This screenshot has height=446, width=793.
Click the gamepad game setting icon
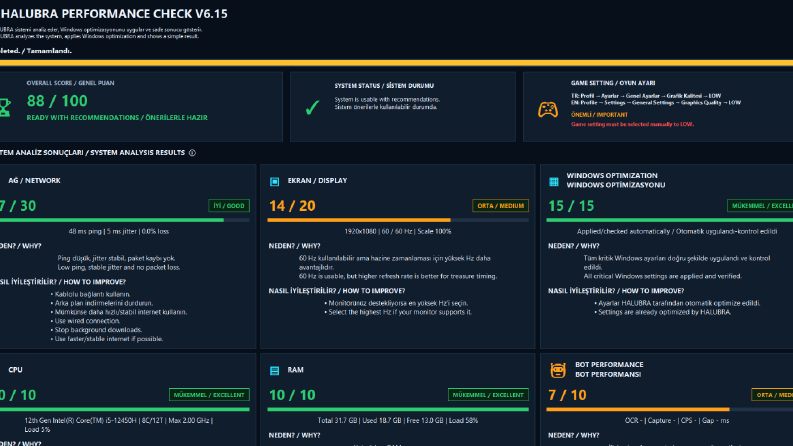coord(548,109)
